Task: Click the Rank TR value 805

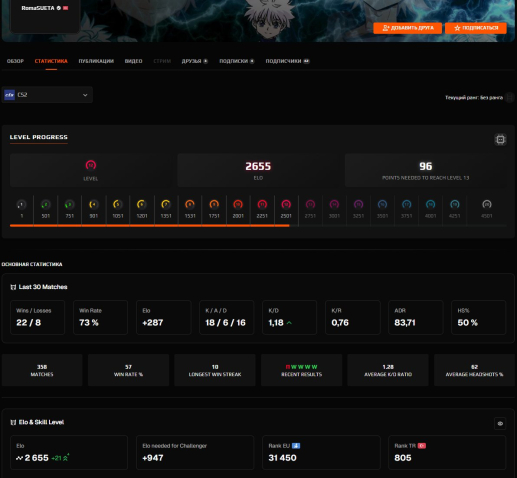Action: pos(403,458)
